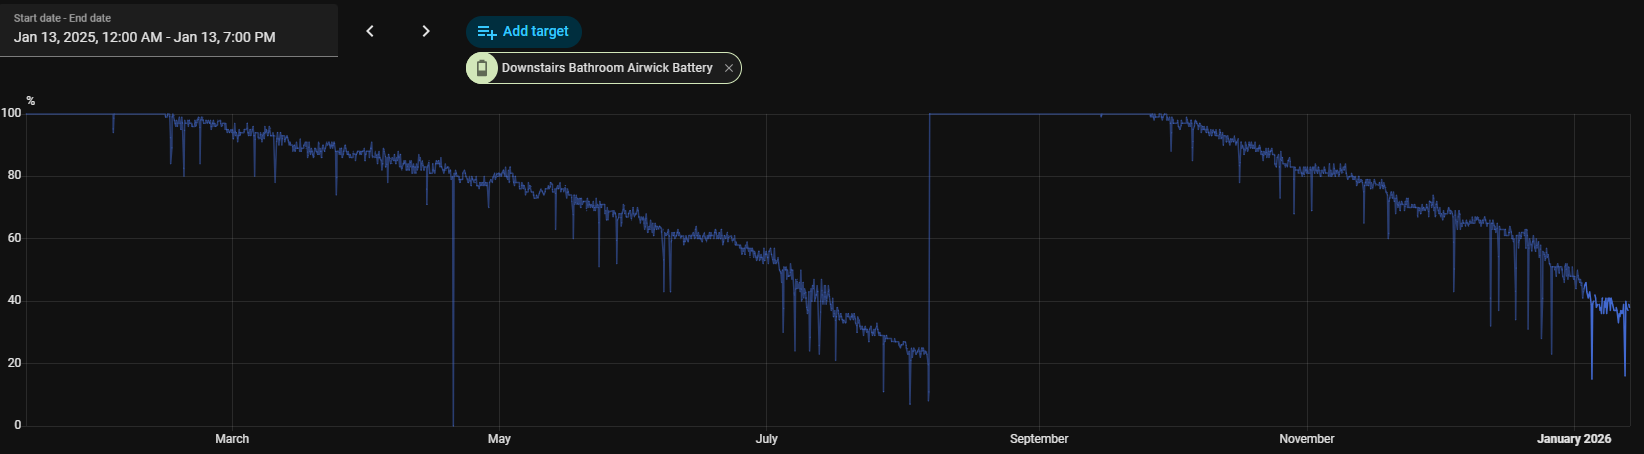Click the September label on the time axis
This screenshot has width=1644, height=454.
[x=1039, y=439]
